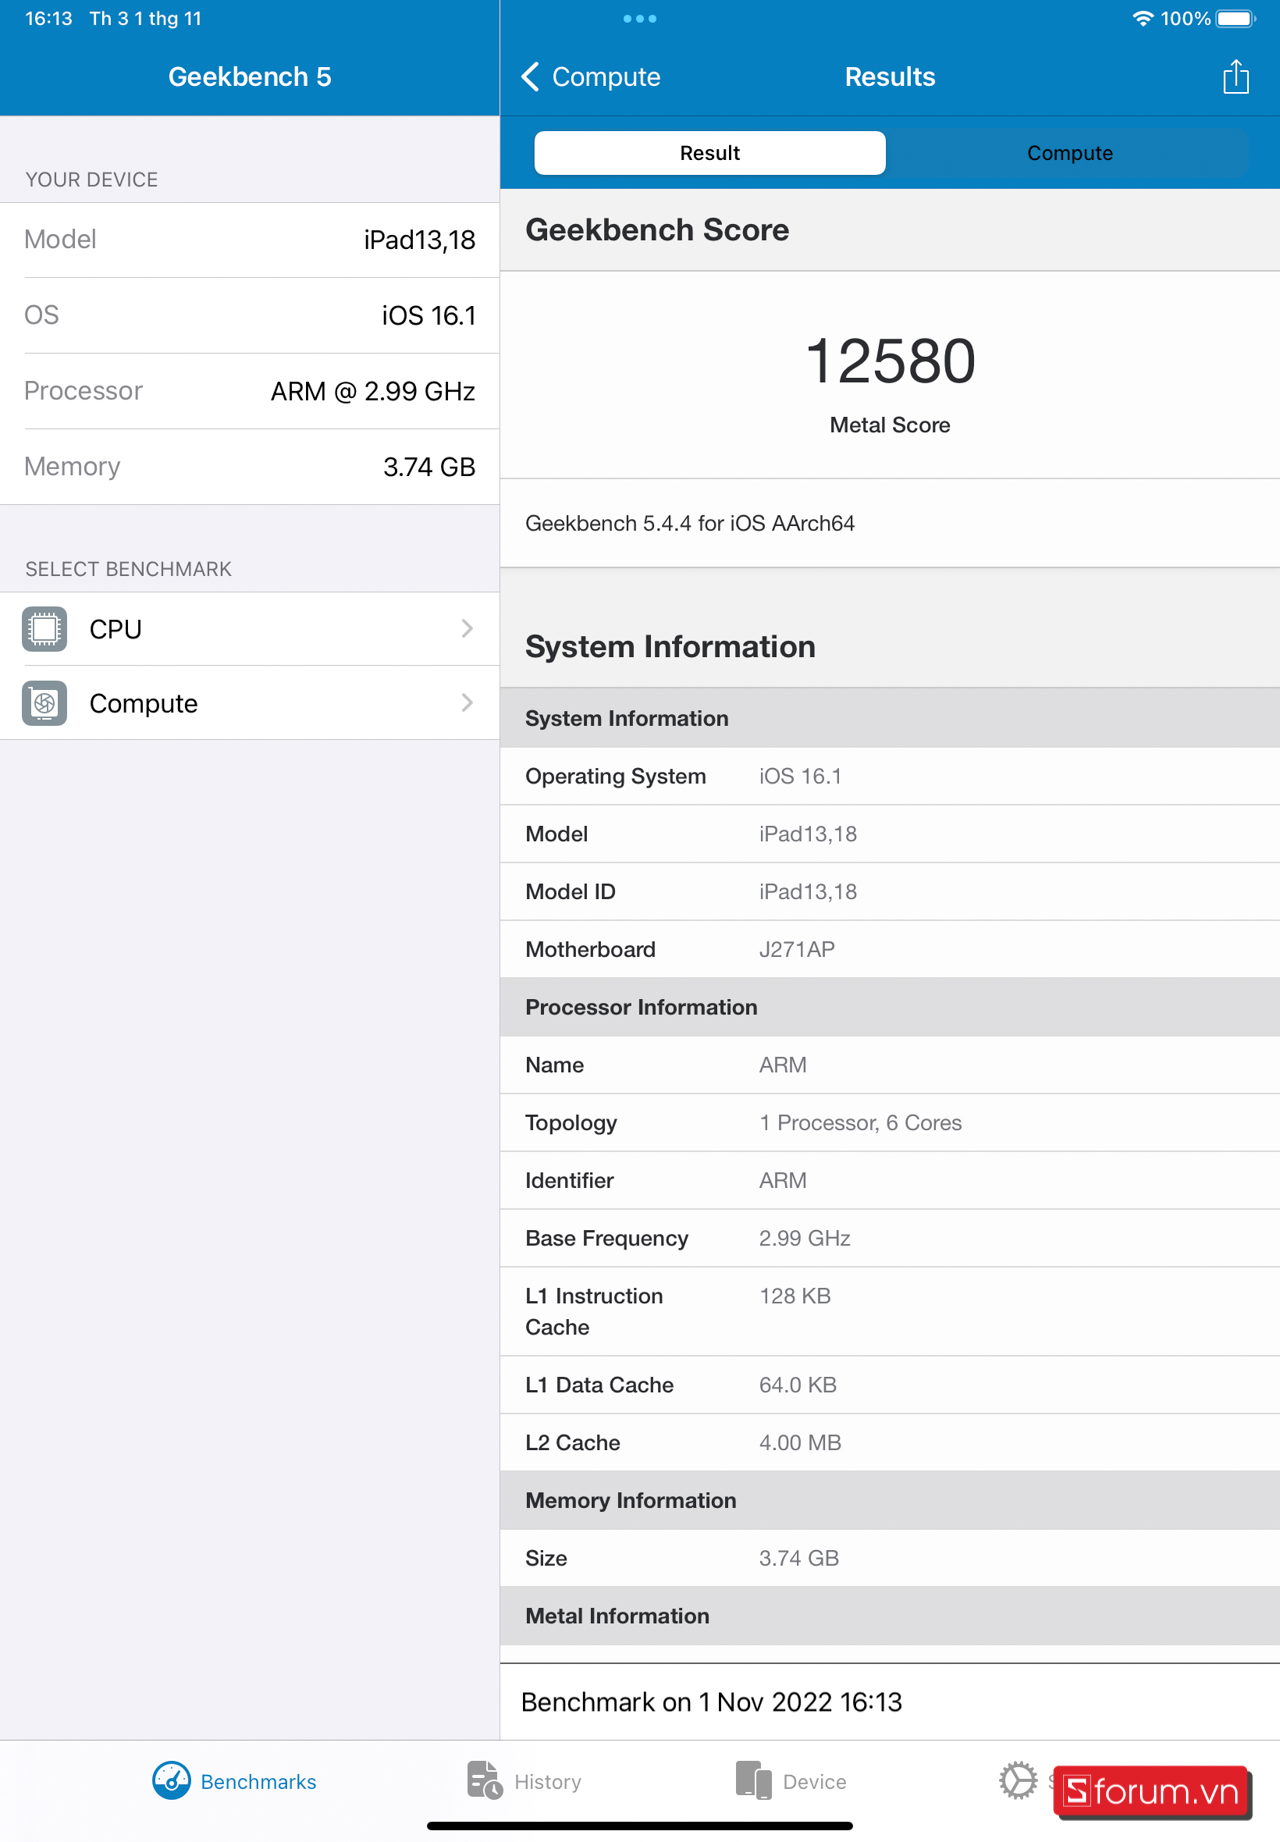
Task: Tap the History icon in the bottom bar
Action: click(485, 1781)
